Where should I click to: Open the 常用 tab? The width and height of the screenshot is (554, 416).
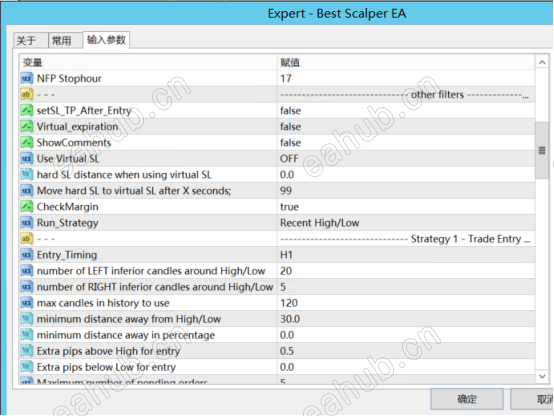point(65,40)
